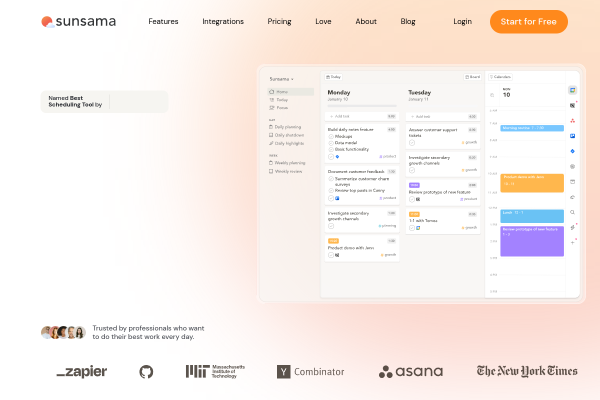Mark Answer customer support tickets complete
The width and height of the screenshot is (600, 400).
(x=412, y=143)
